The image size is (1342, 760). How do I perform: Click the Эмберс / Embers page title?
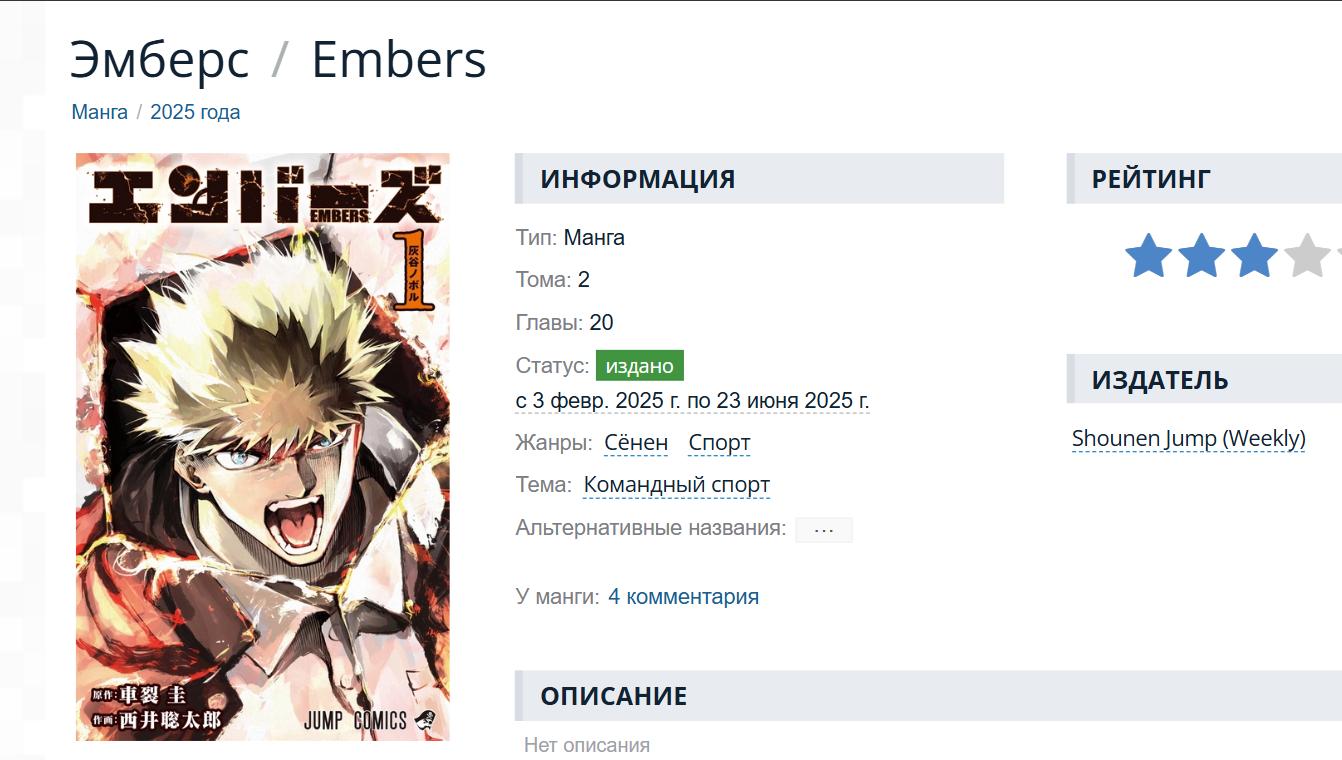[x=278, y=59]
